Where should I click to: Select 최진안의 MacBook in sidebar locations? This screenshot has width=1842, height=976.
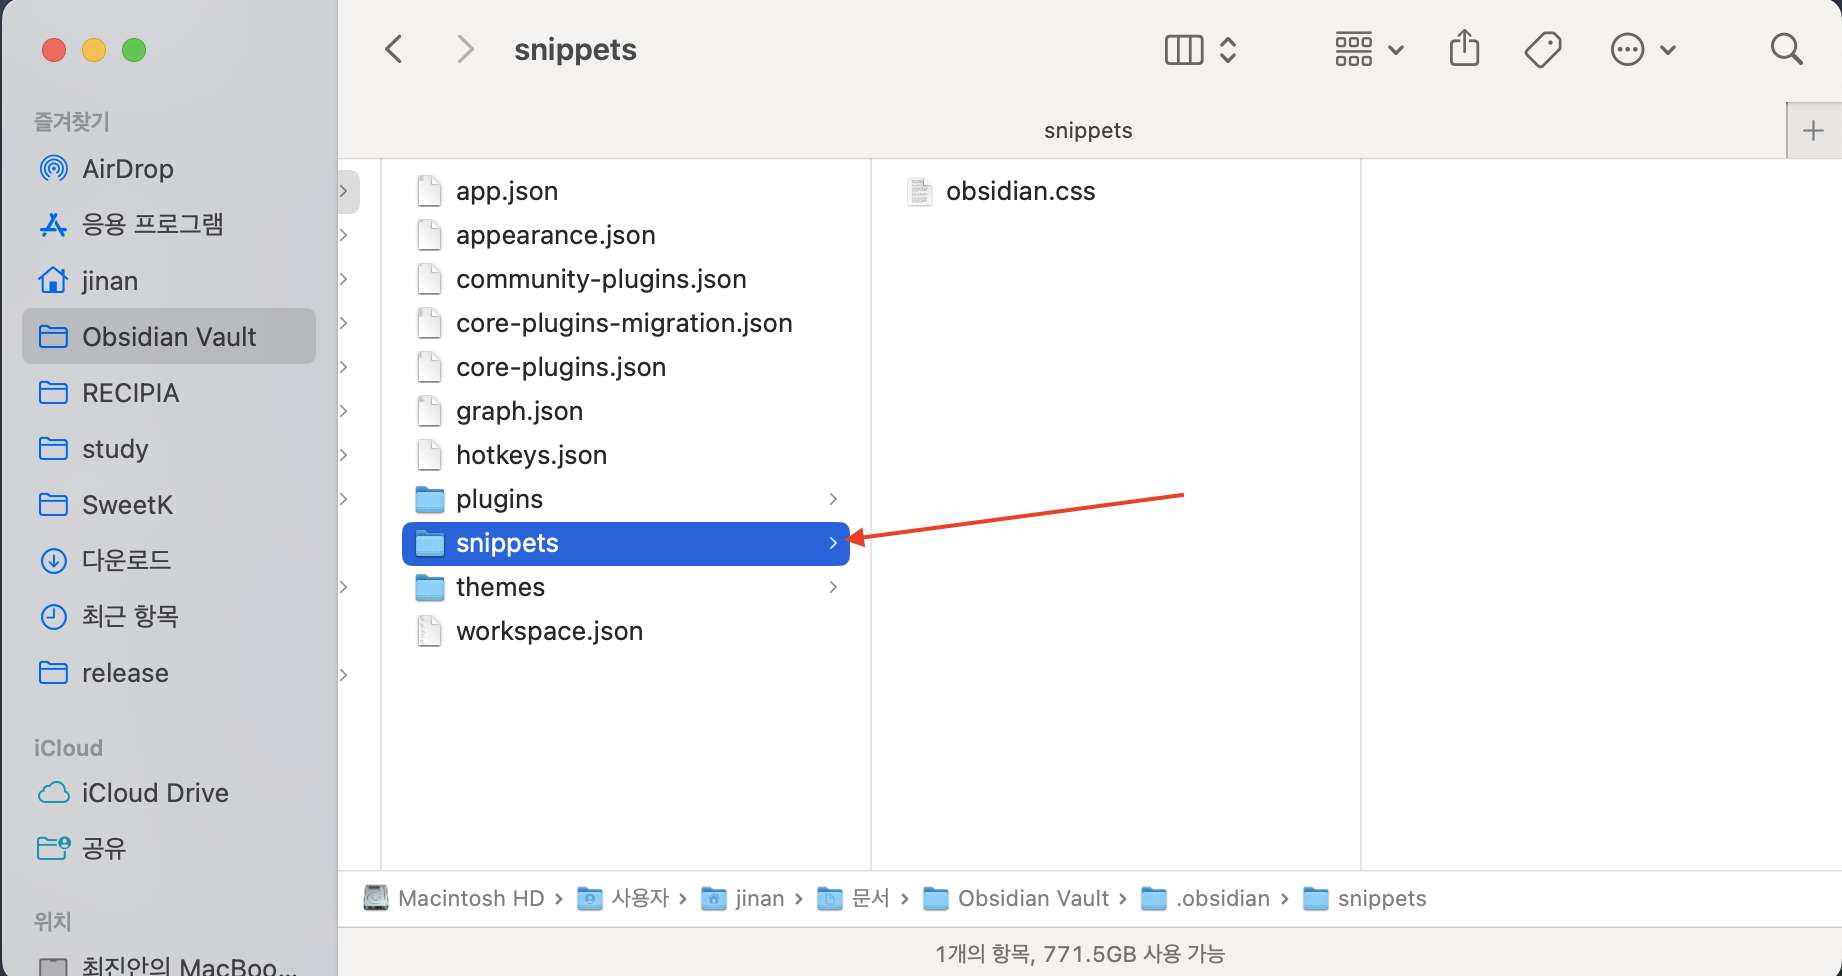tap(168, 966)
